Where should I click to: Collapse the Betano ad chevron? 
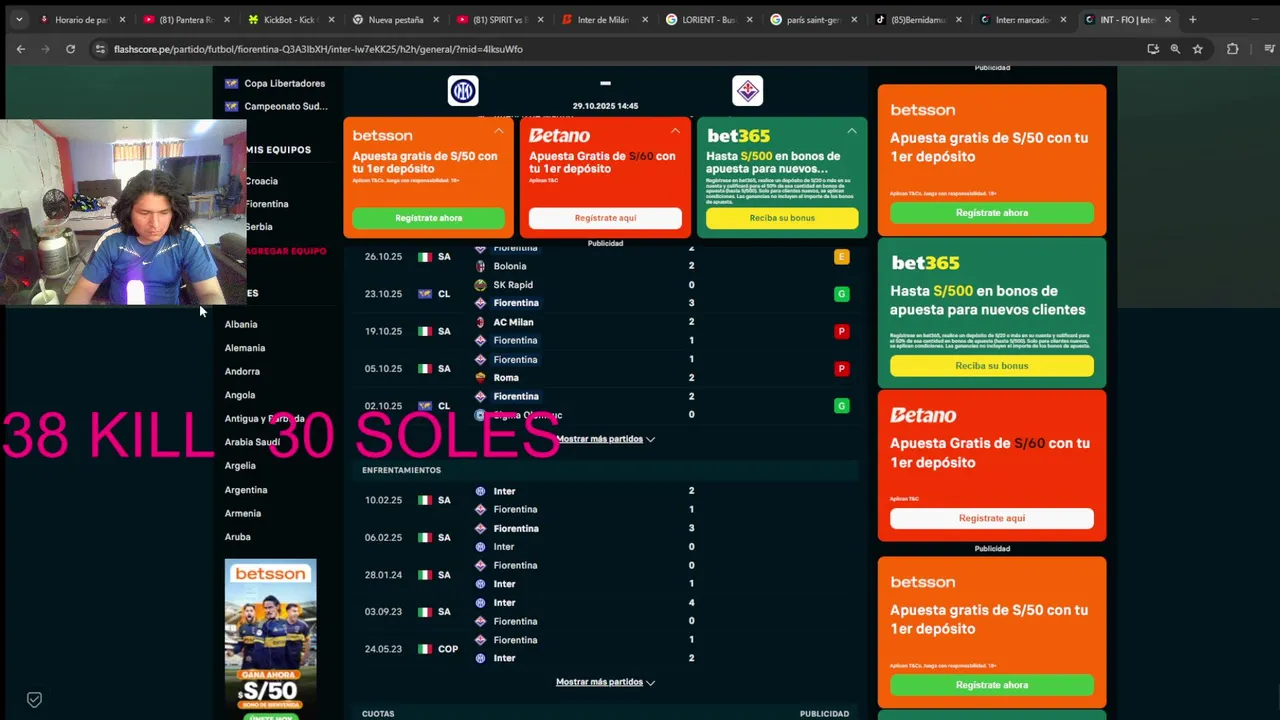[x=675, y=131]
